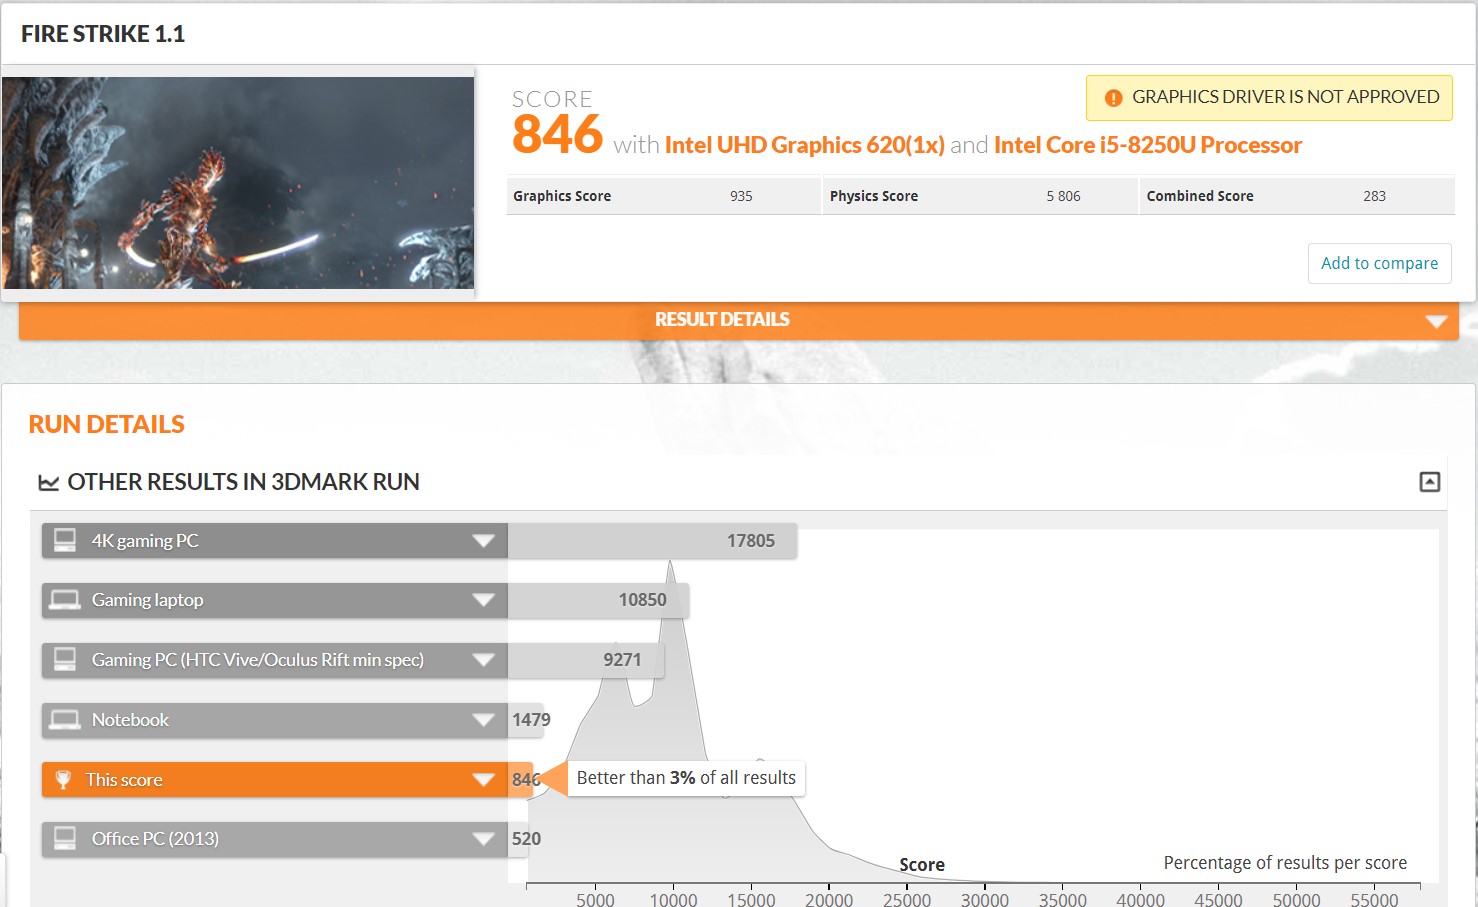Click the Combined Score value 283
The image size is (1478, 907).
click(1374, 196)
